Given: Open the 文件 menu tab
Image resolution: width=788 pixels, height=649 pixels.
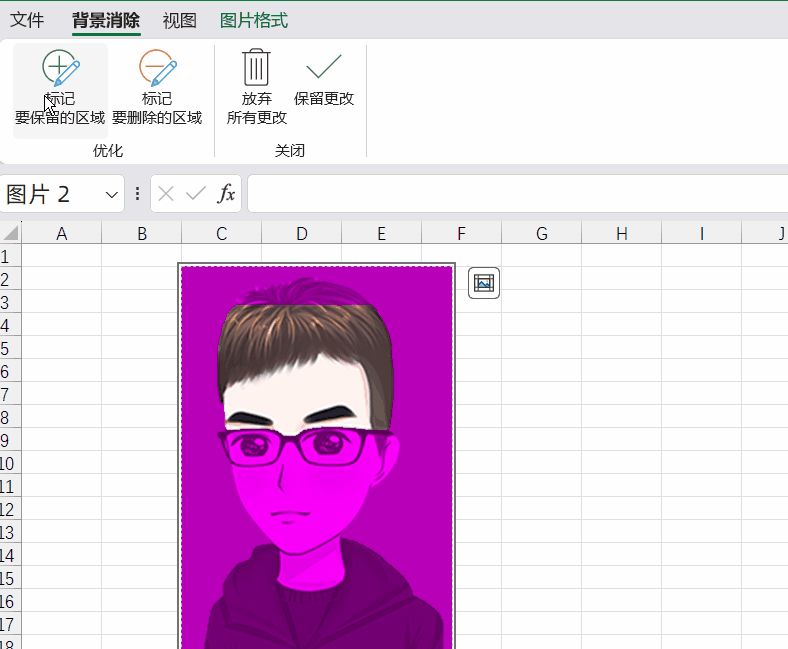Looking at the screenshot, I should [x=27, y=20].
